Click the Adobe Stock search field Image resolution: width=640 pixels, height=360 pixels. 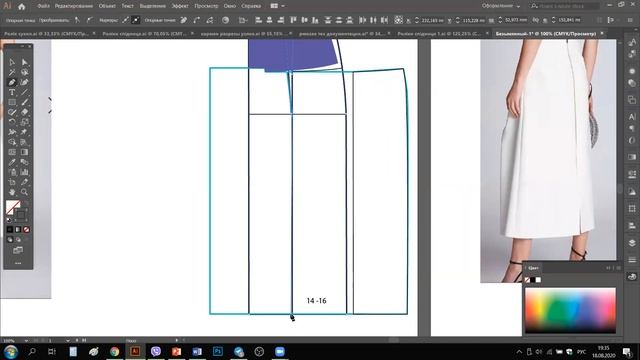click(x=565, y=6)
